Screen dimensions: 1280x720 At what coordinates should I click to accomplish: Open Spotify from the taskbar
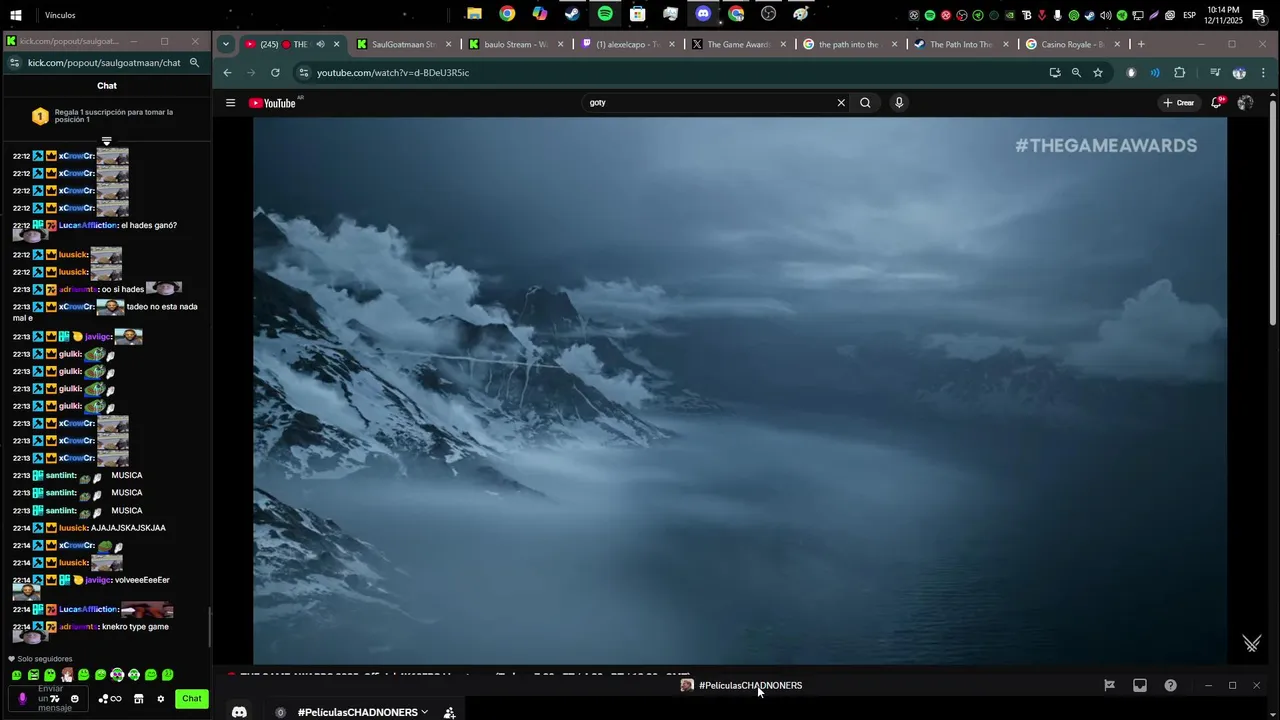605,14
